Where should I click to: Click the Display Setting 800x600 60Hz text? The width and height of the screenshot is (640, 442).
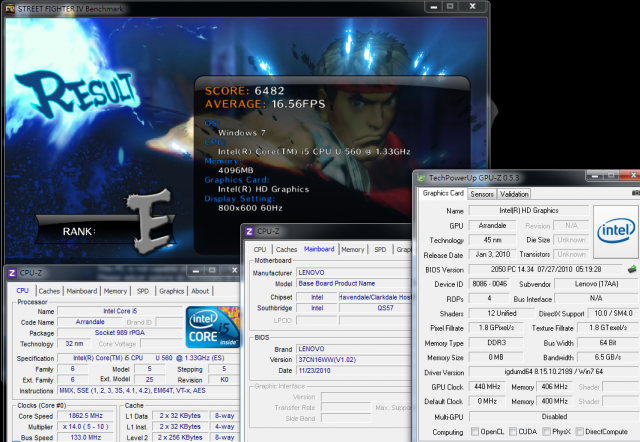click(x=250, y=208)
